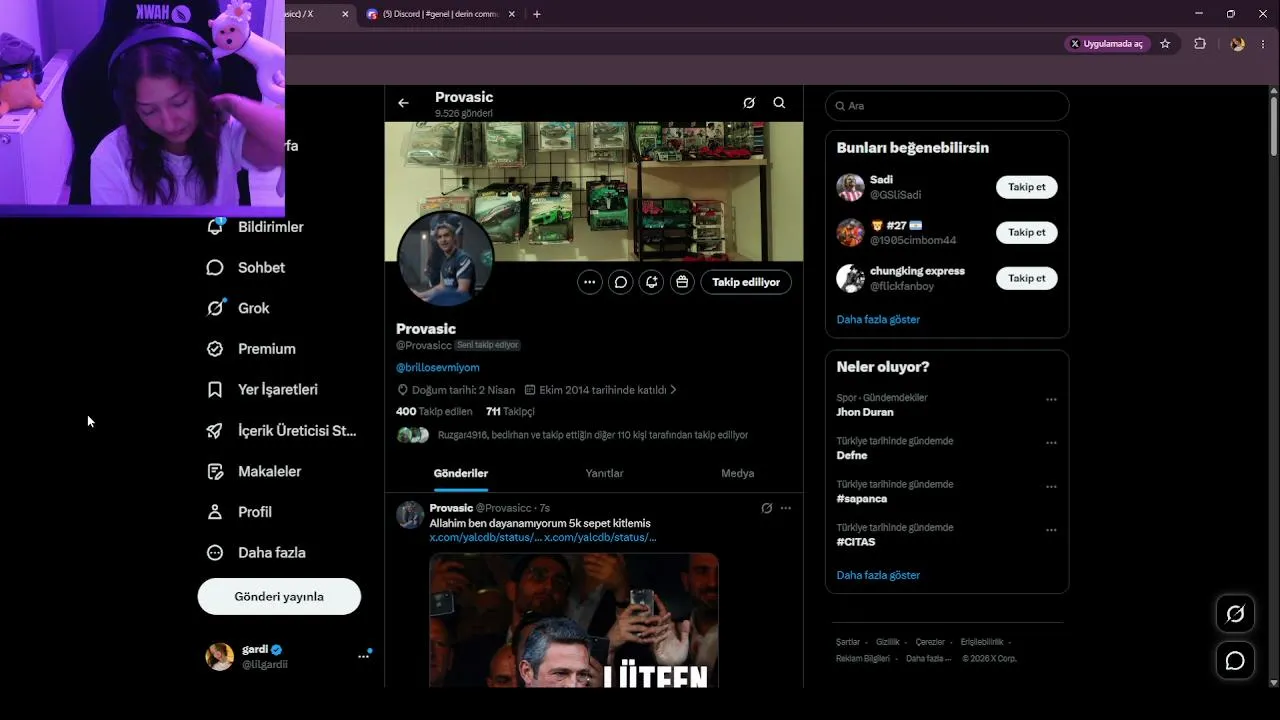This screenshot has width=1280, height=720.
Task: Open options menu for #CITAS trend
Action: coord(1051,530)
